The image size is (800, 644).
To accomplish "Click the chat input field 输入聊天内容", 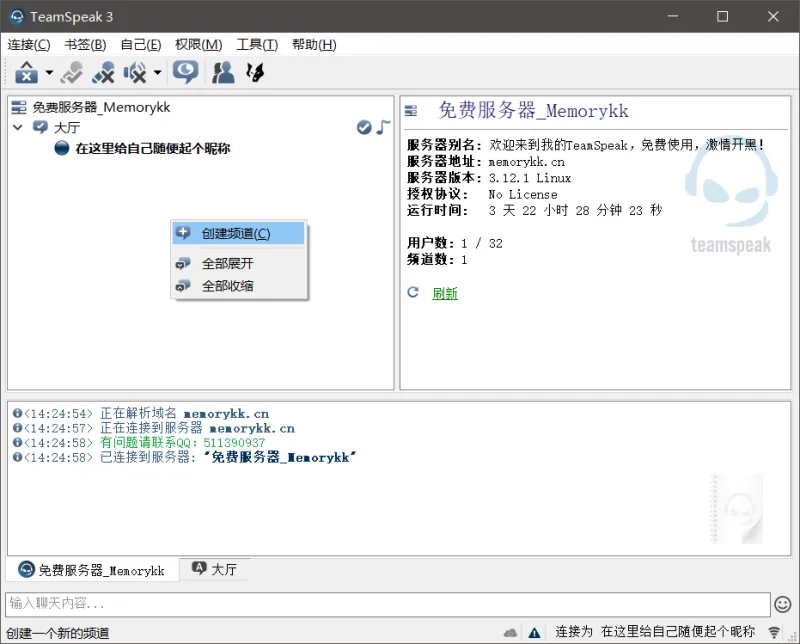I will [388, 604].
